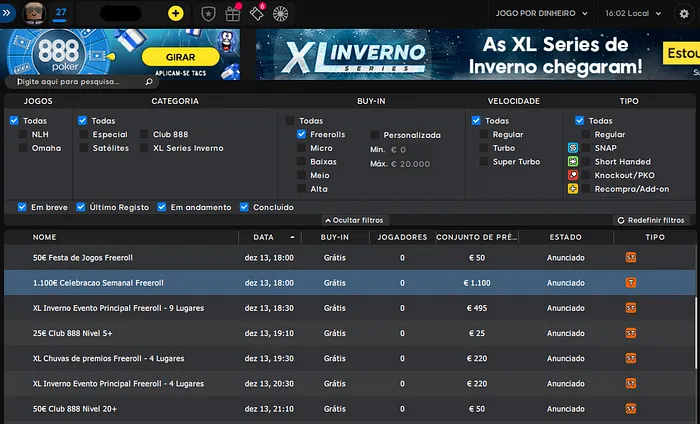Select 1.100€ Celebracao Semanal Freeroll row

coord(350,283)
